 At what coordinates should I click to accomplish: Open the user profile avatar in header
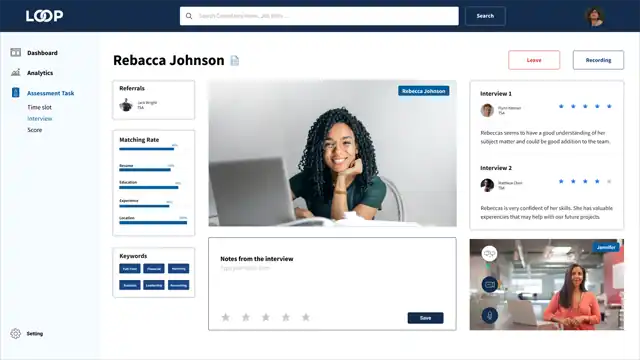(x=595, y=16)
